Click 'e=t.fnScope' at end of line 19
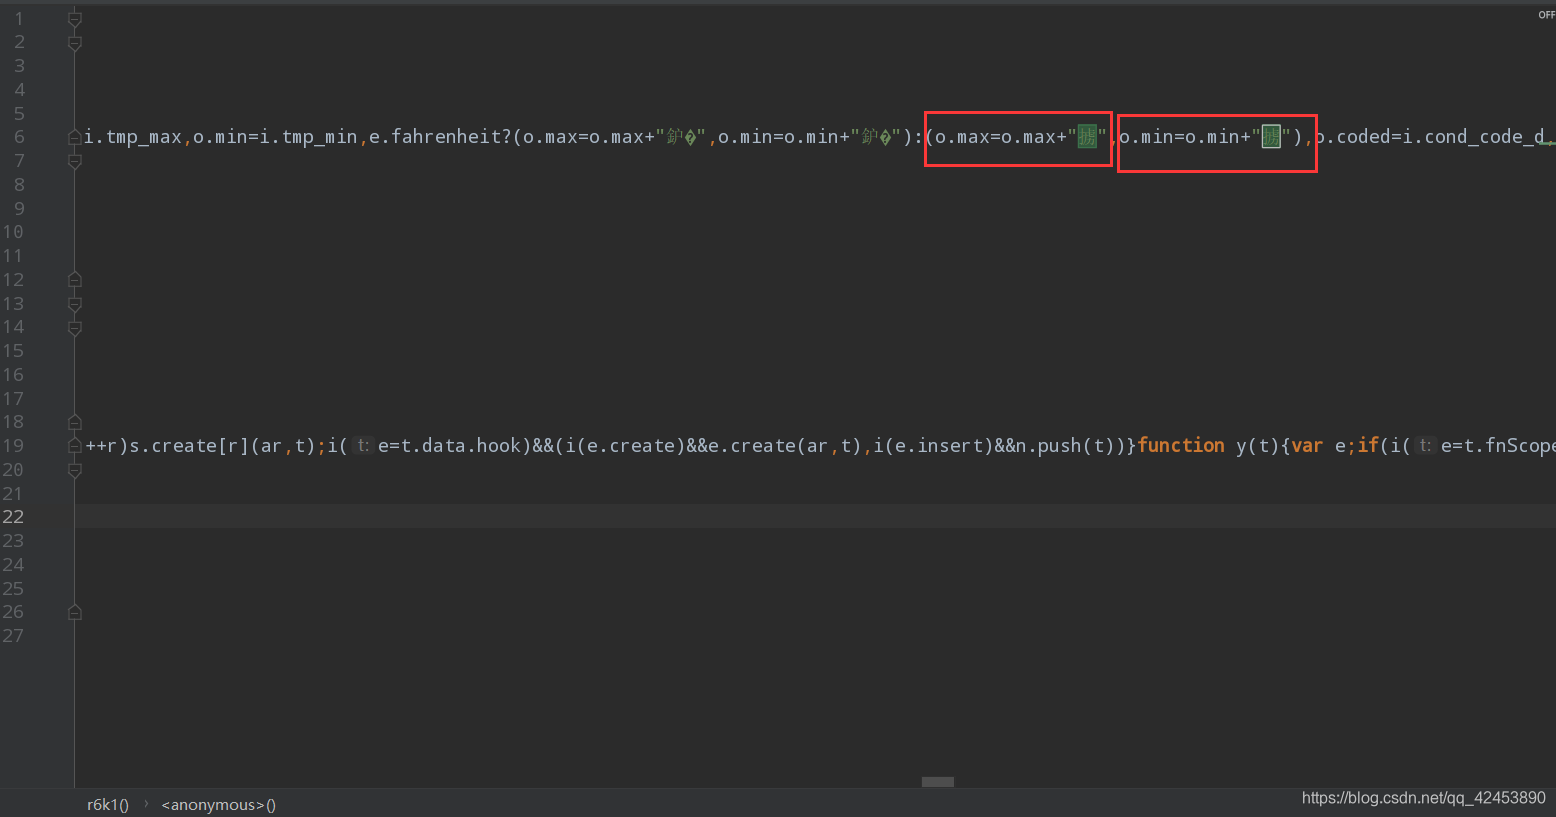The height and width of the screenshot is (817, 1556). (x=1498, y=446)
